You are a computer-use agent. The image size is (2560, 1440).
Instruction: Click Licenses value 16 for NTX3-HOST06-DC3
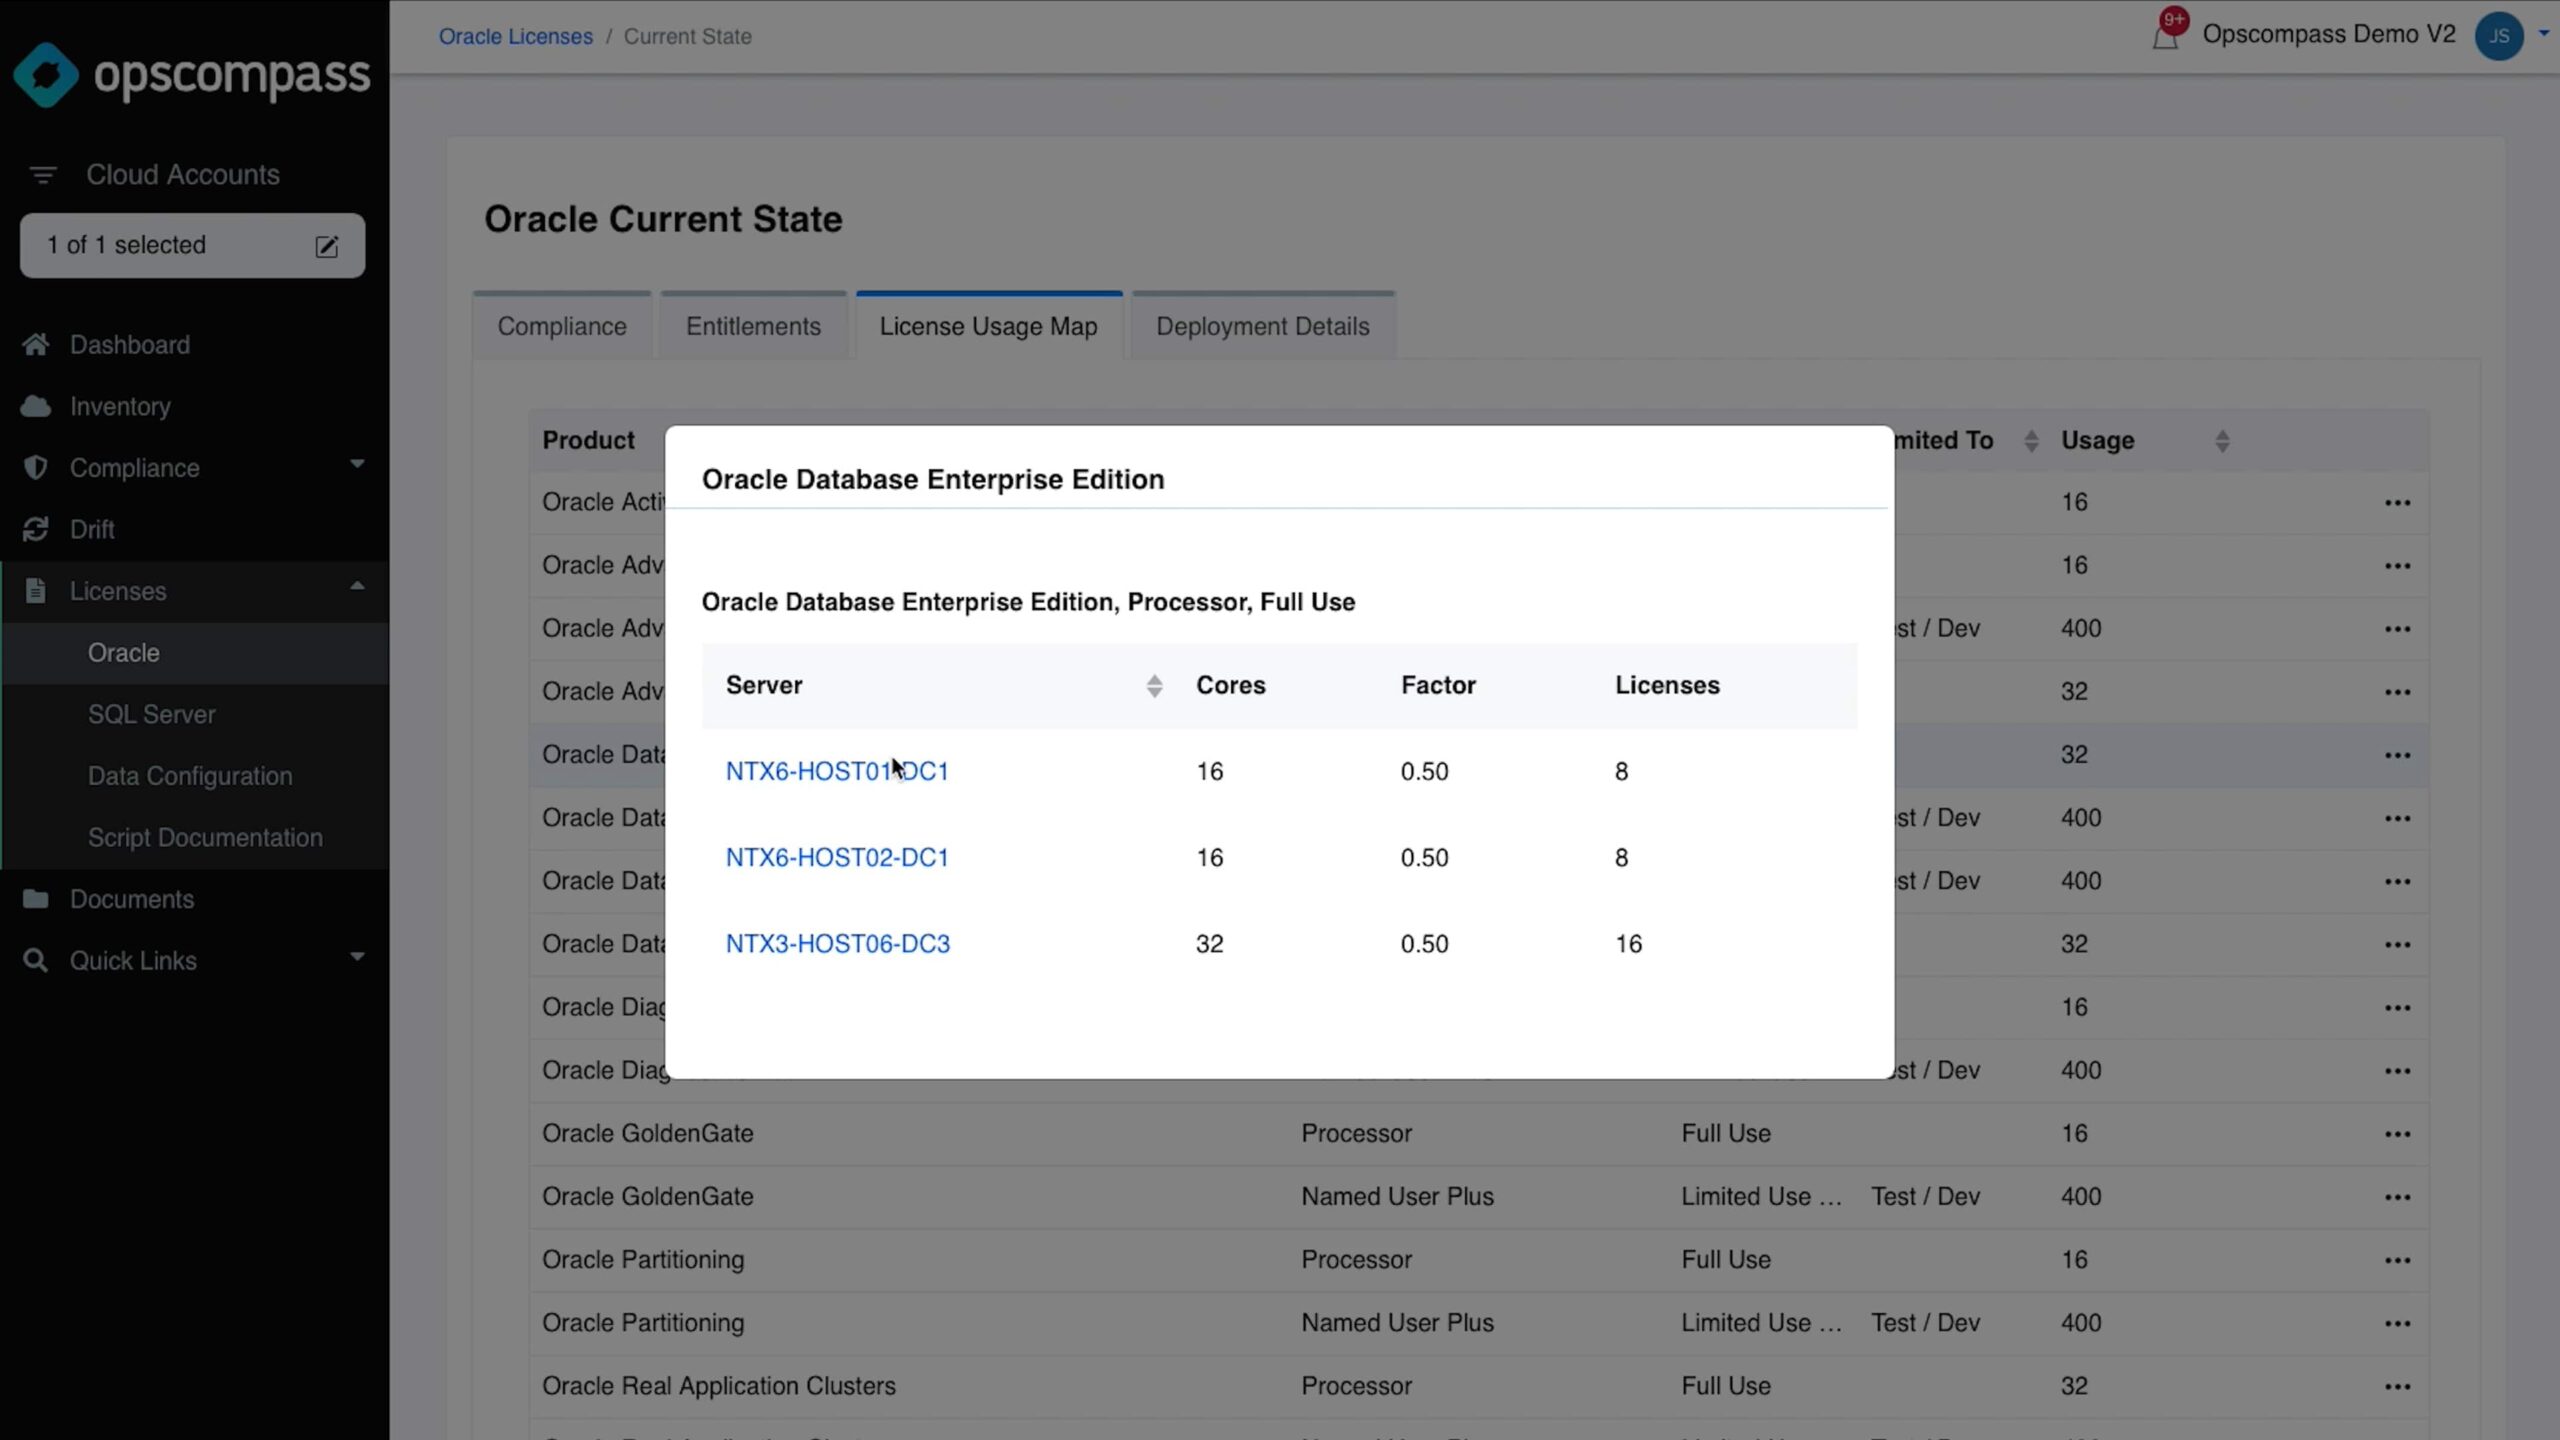coord(1628,944)
